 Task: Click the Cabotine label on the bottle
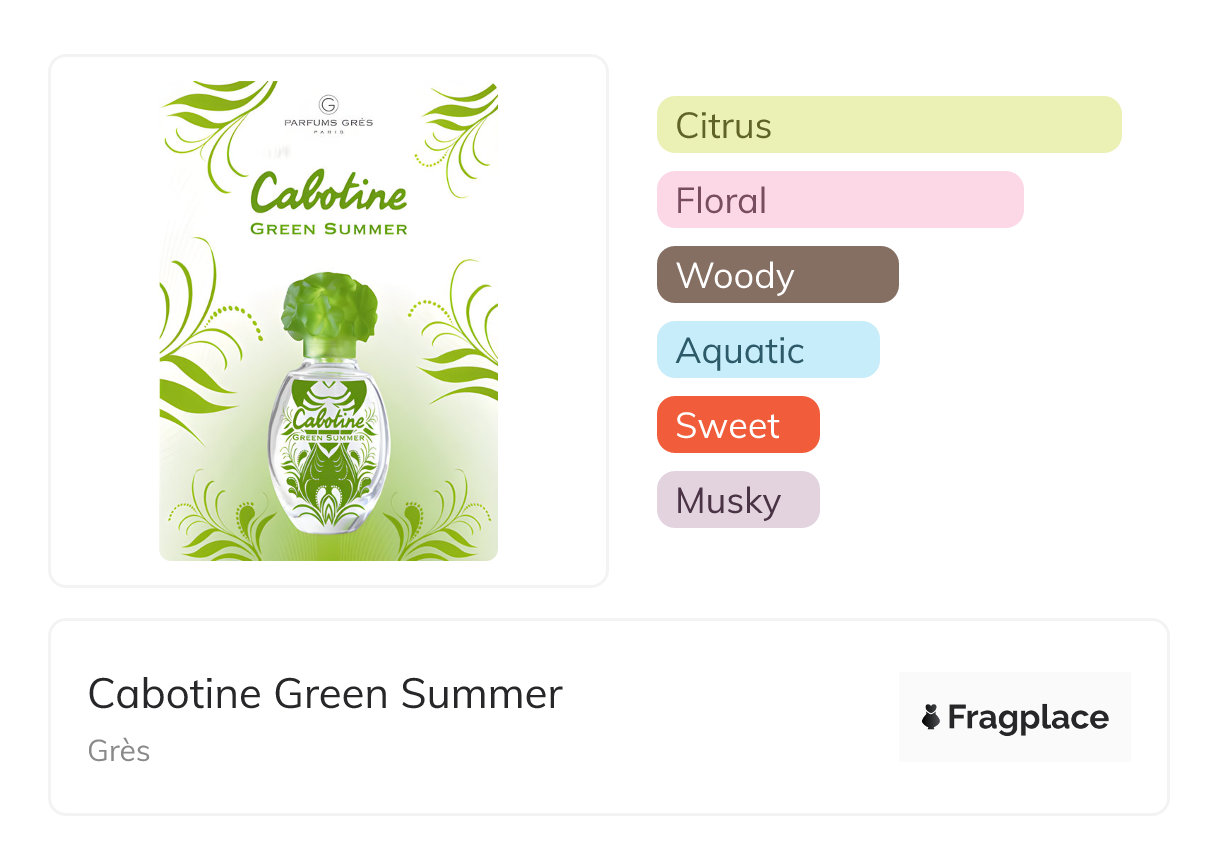(328, 418)
